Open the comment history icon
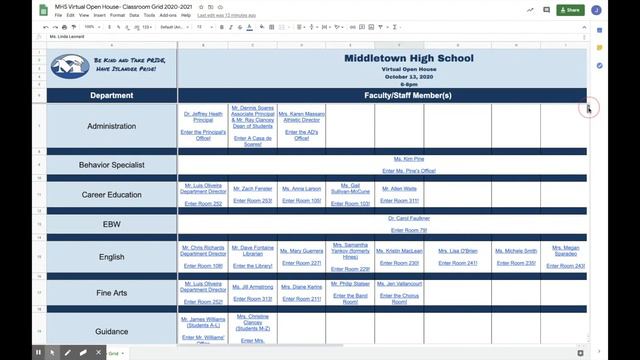 tap(547, 10)
